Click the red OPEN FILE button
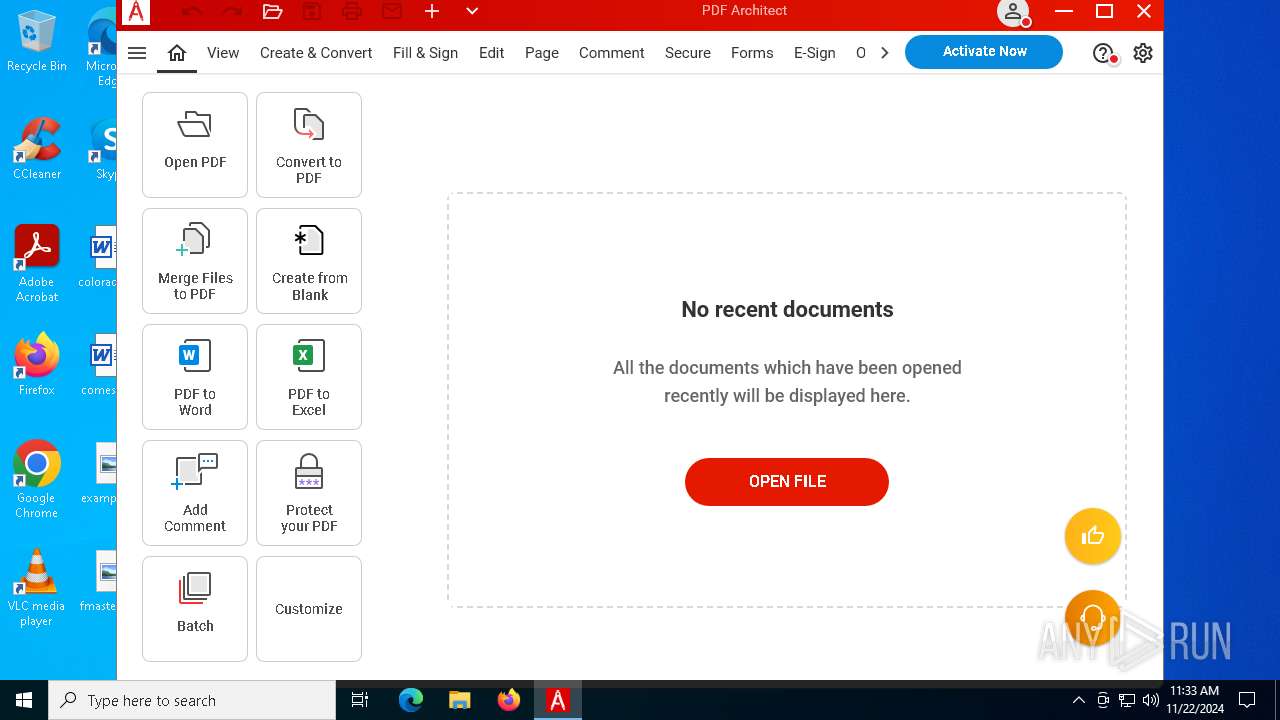 (787, 482)
